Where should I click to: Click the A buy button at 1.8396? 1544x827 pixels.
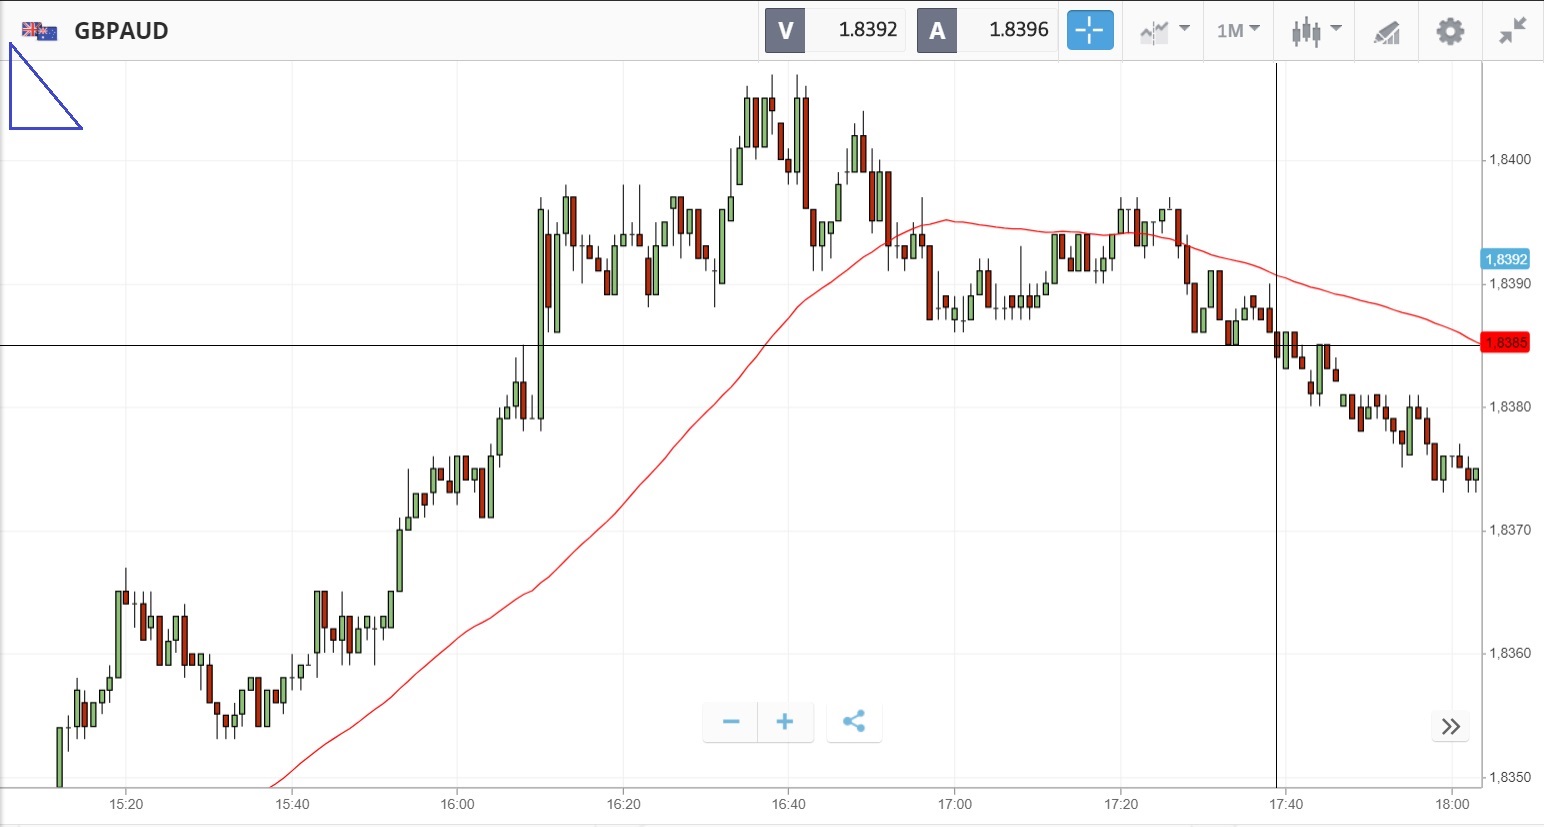(x=987, y=30)
